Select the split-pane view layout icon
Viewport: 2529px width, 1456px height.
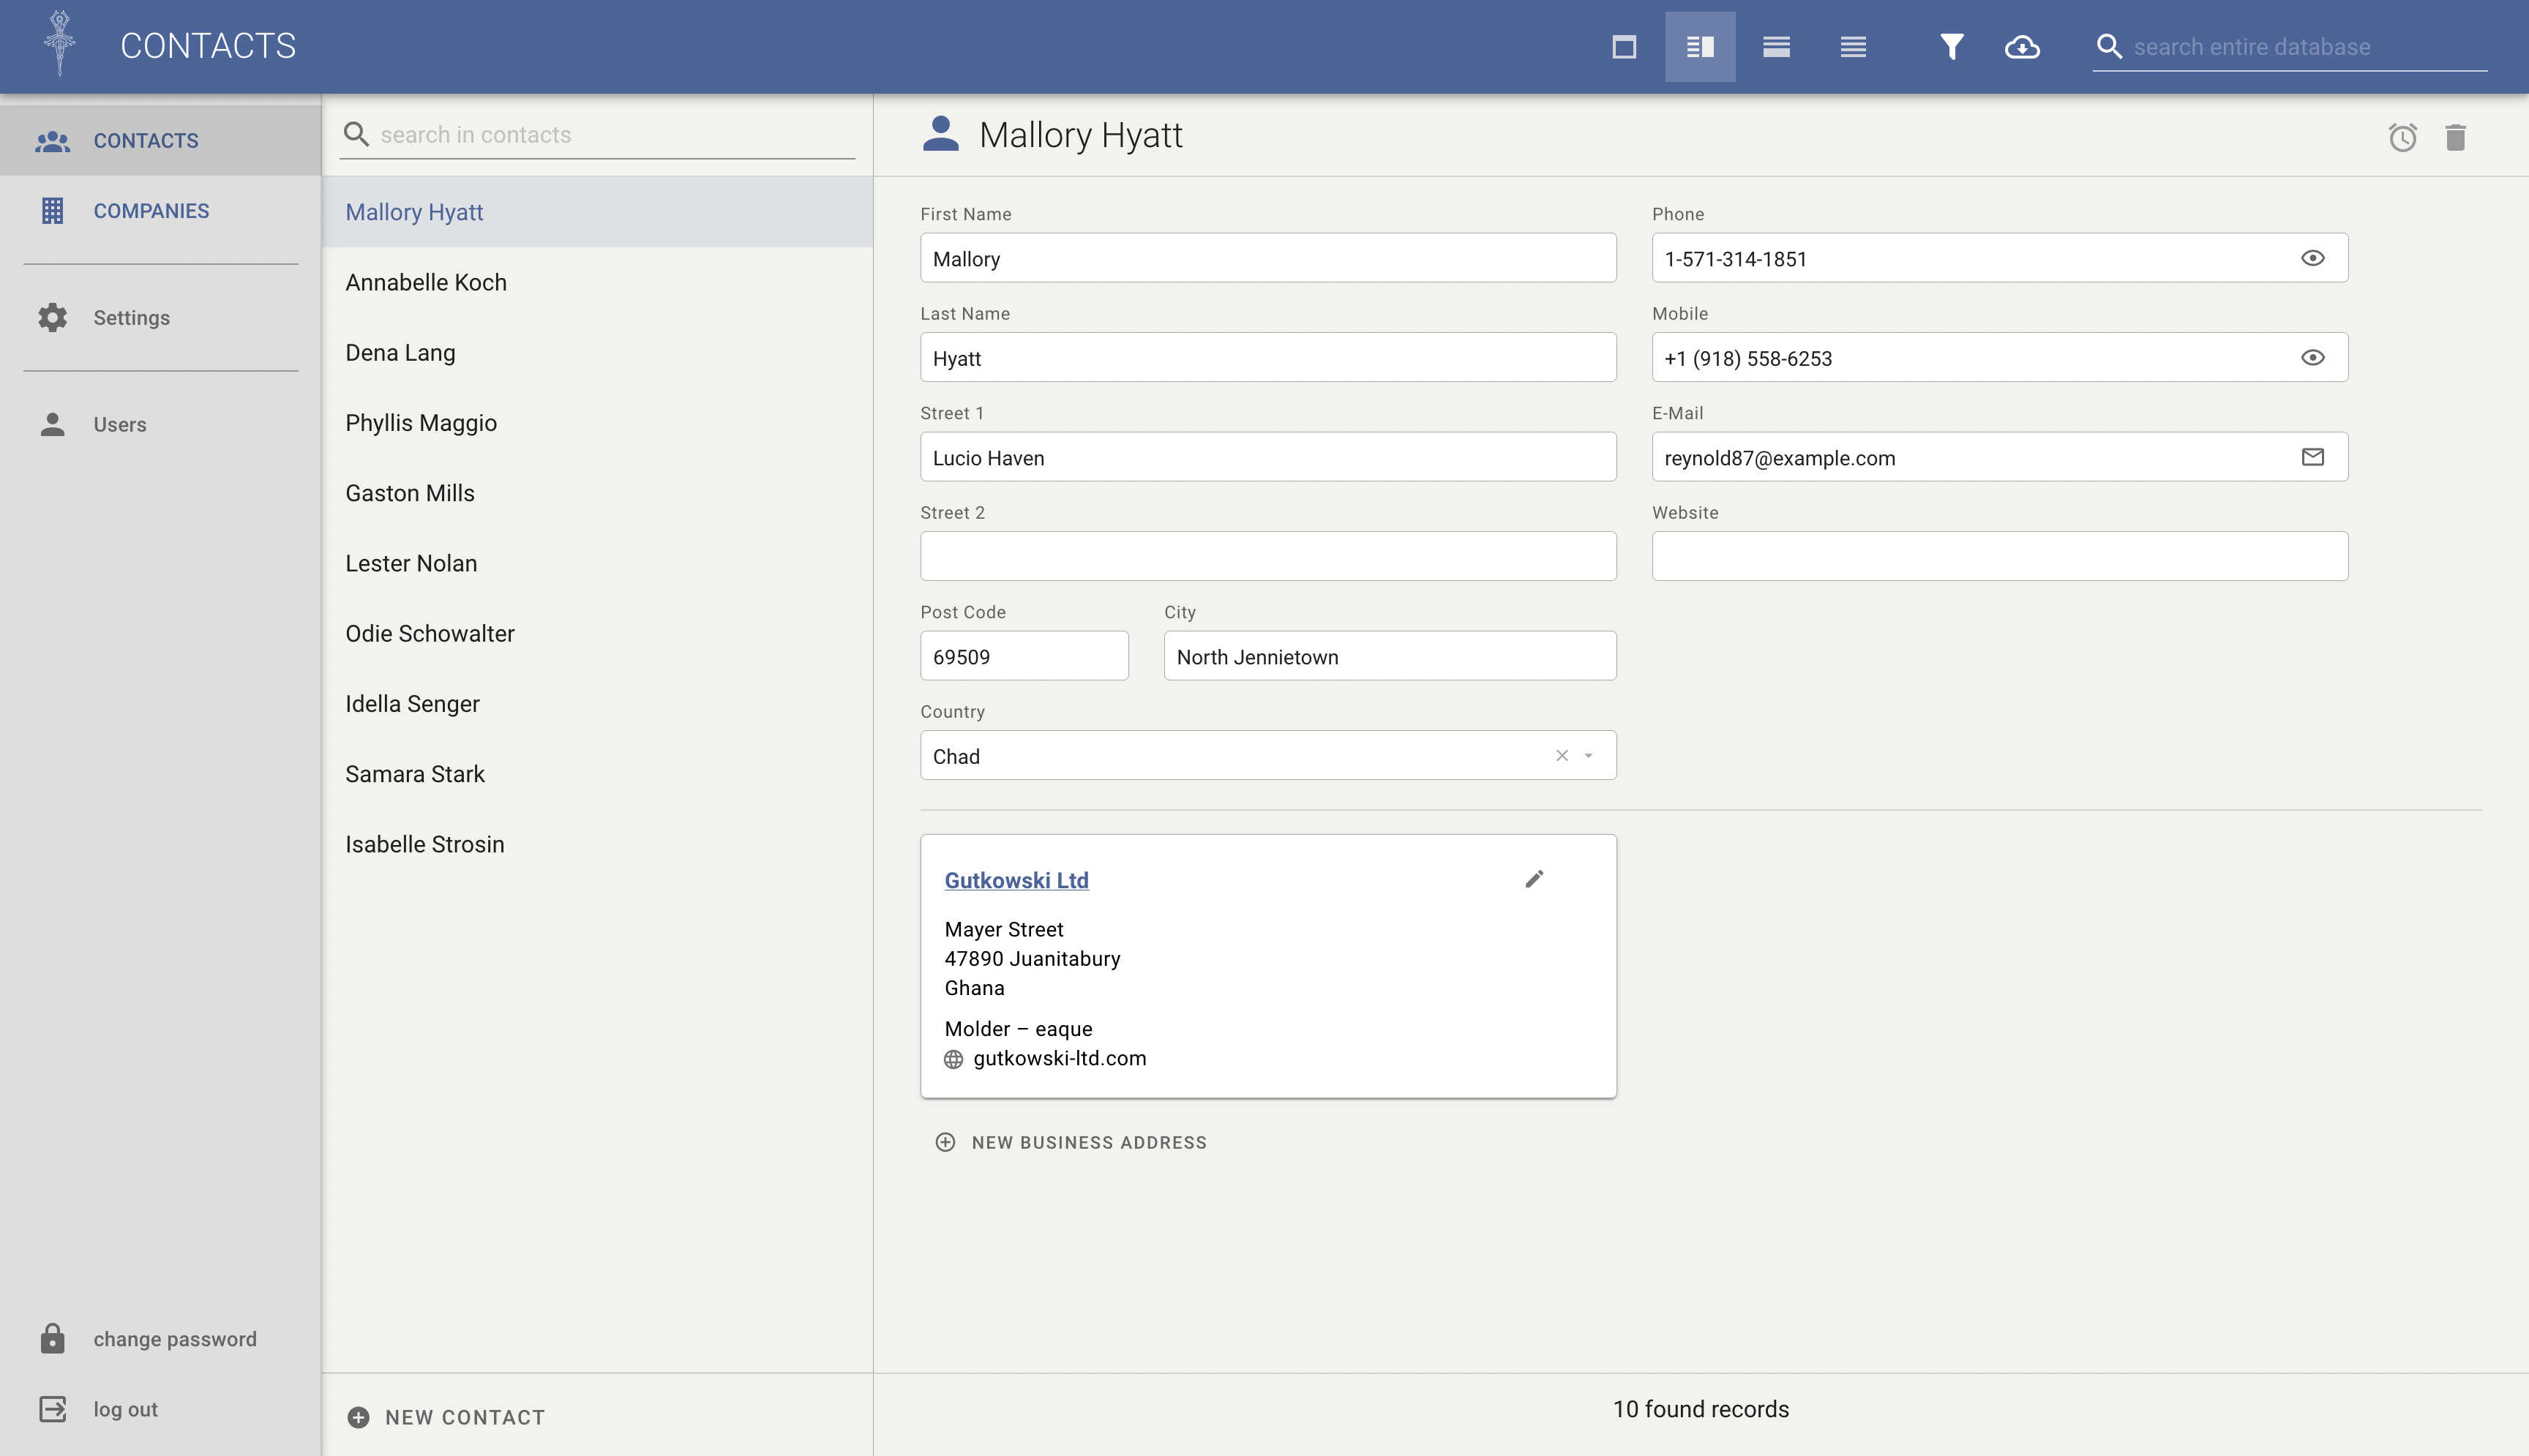click(1700, 47)
